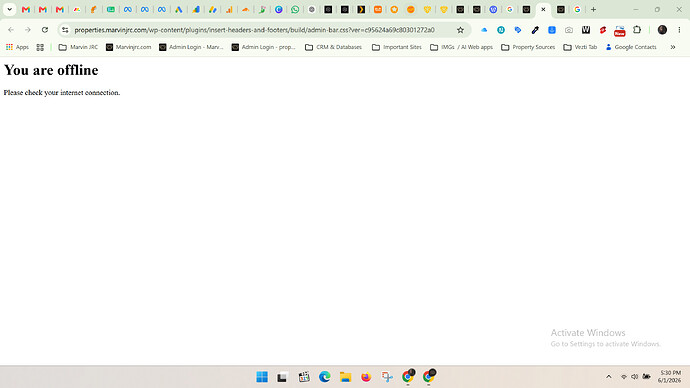The width and height of the screenshot is (690, 388).
Task: Expand the Property Sources bookmark folder
Action: click(x=528, y=47)
